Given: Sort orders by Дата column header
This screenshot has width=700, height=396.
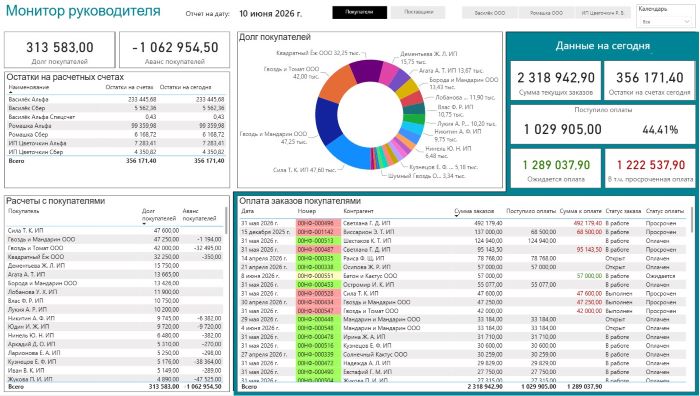Looking at the screenshot, I should click(x=247, y=211).
